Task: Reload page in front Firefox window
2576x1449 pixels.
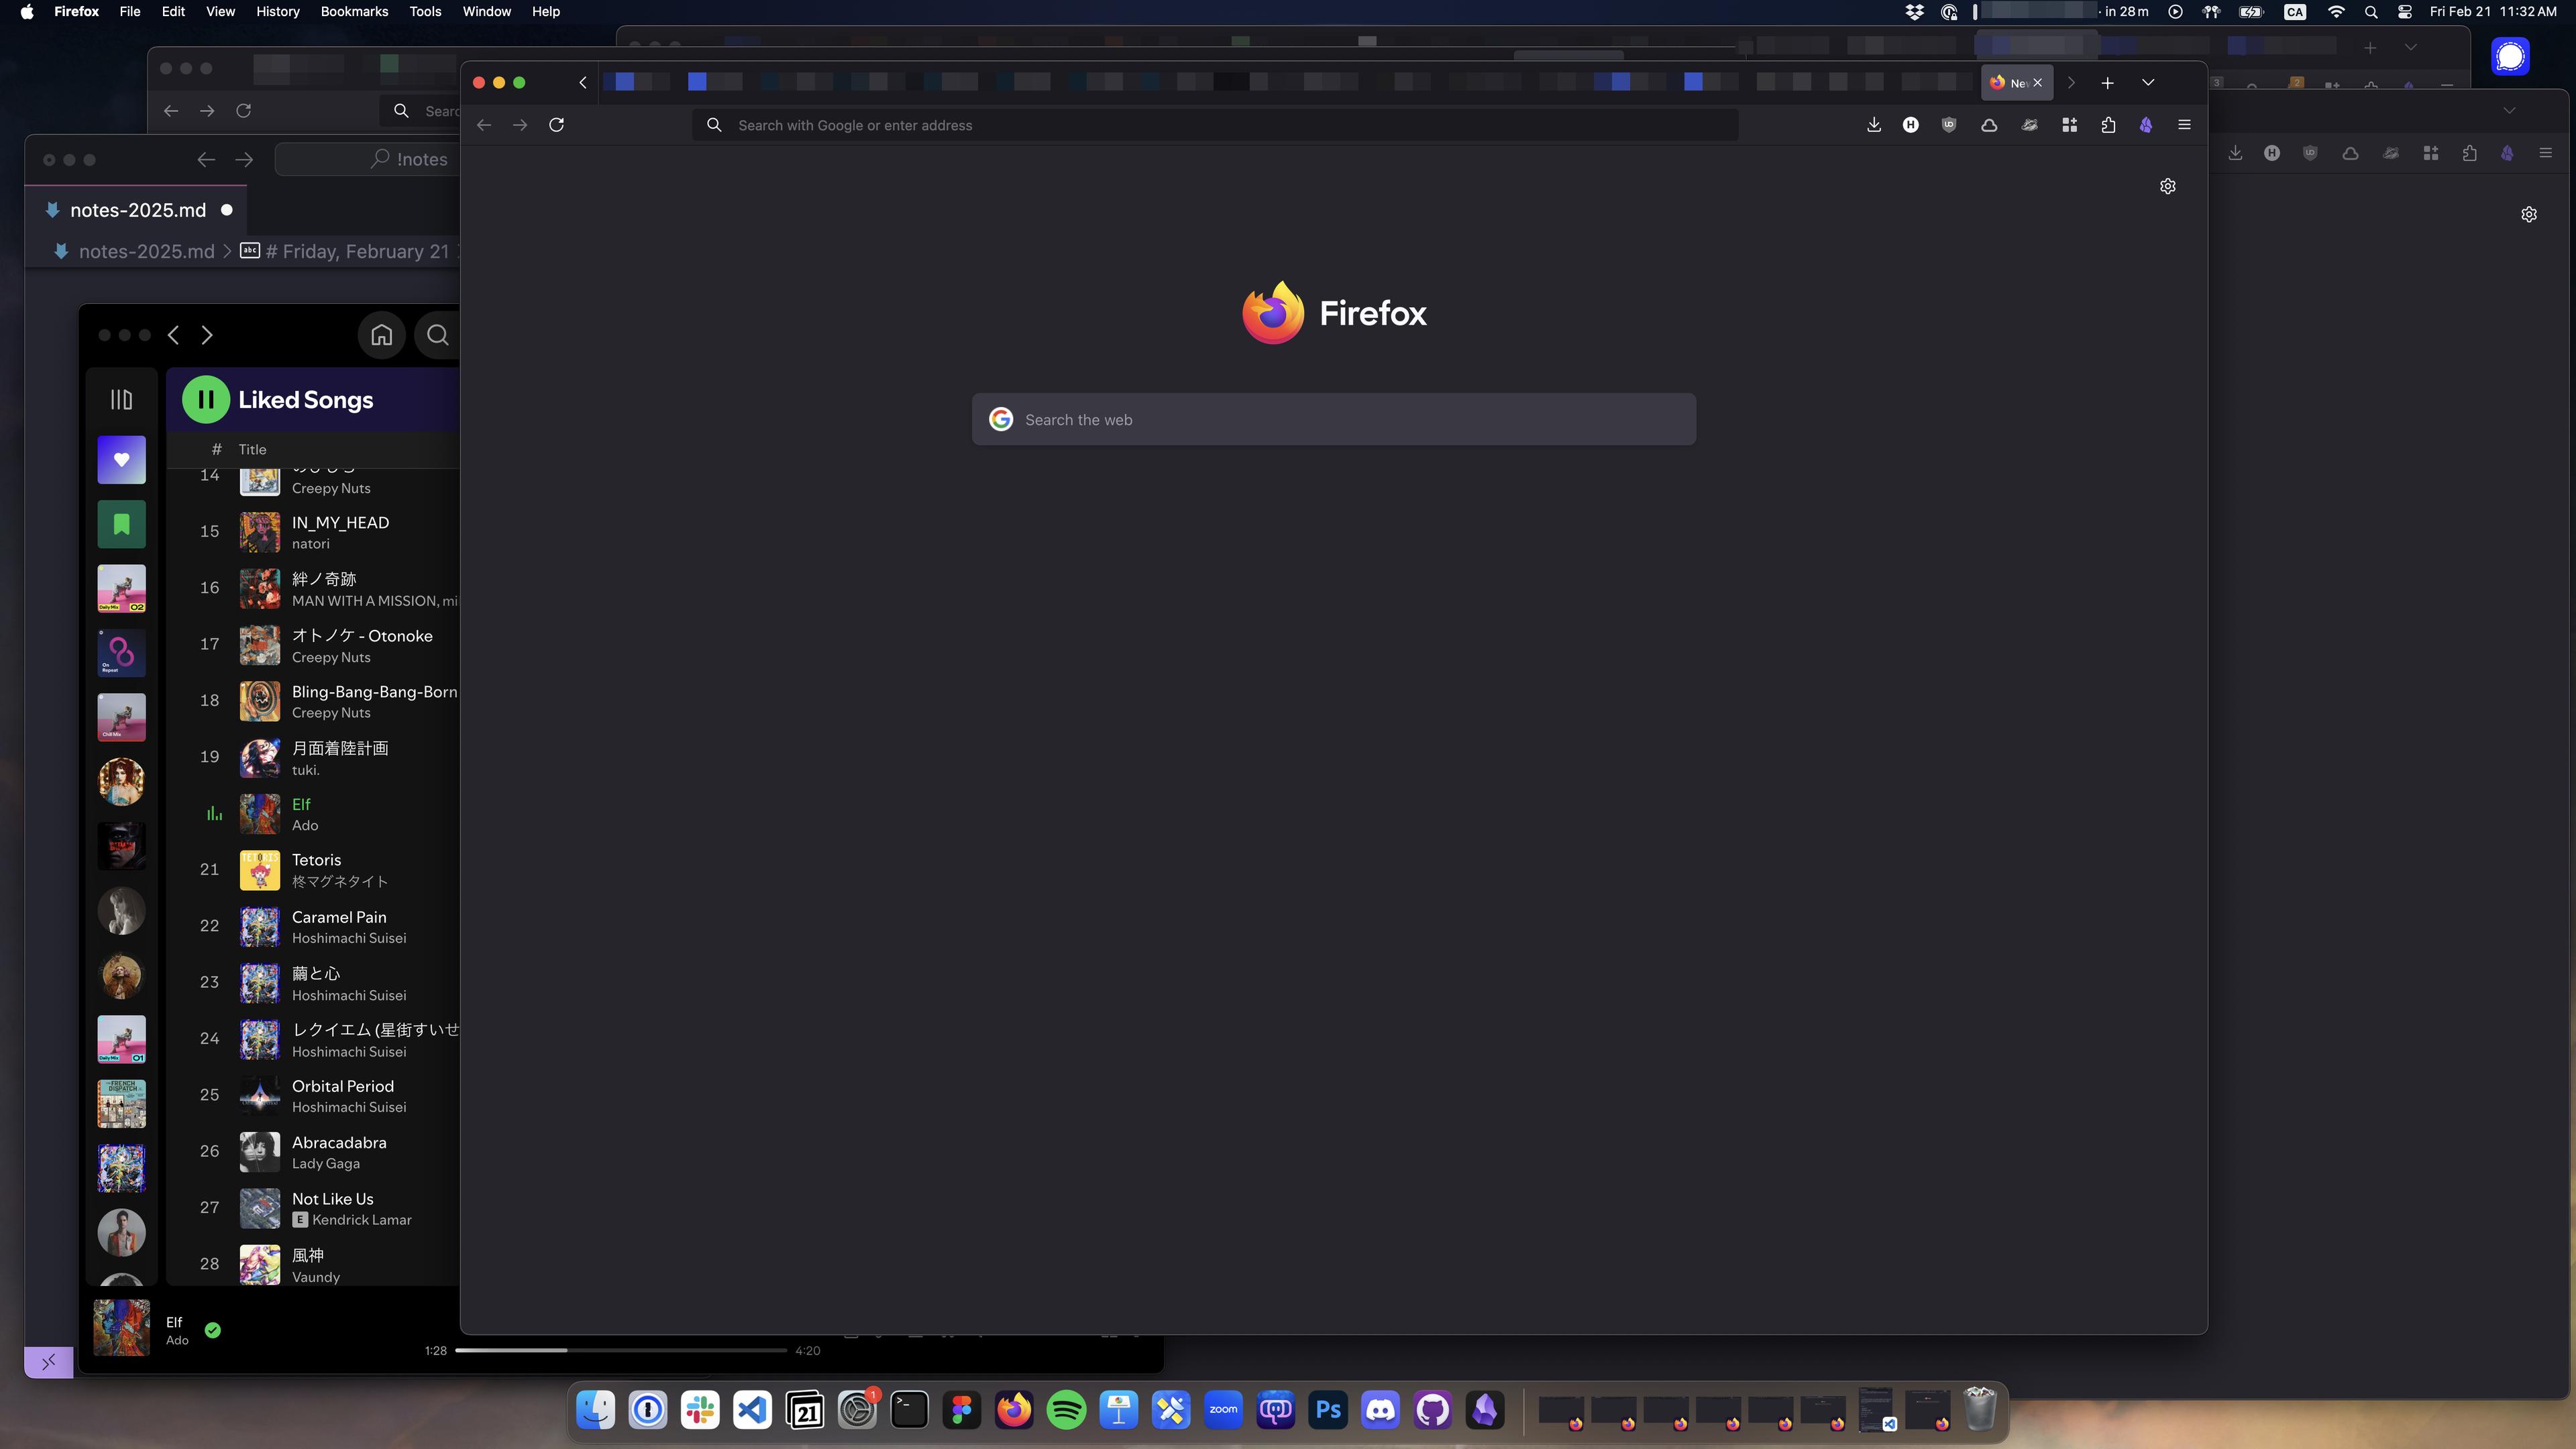Action: click(557, 125)
